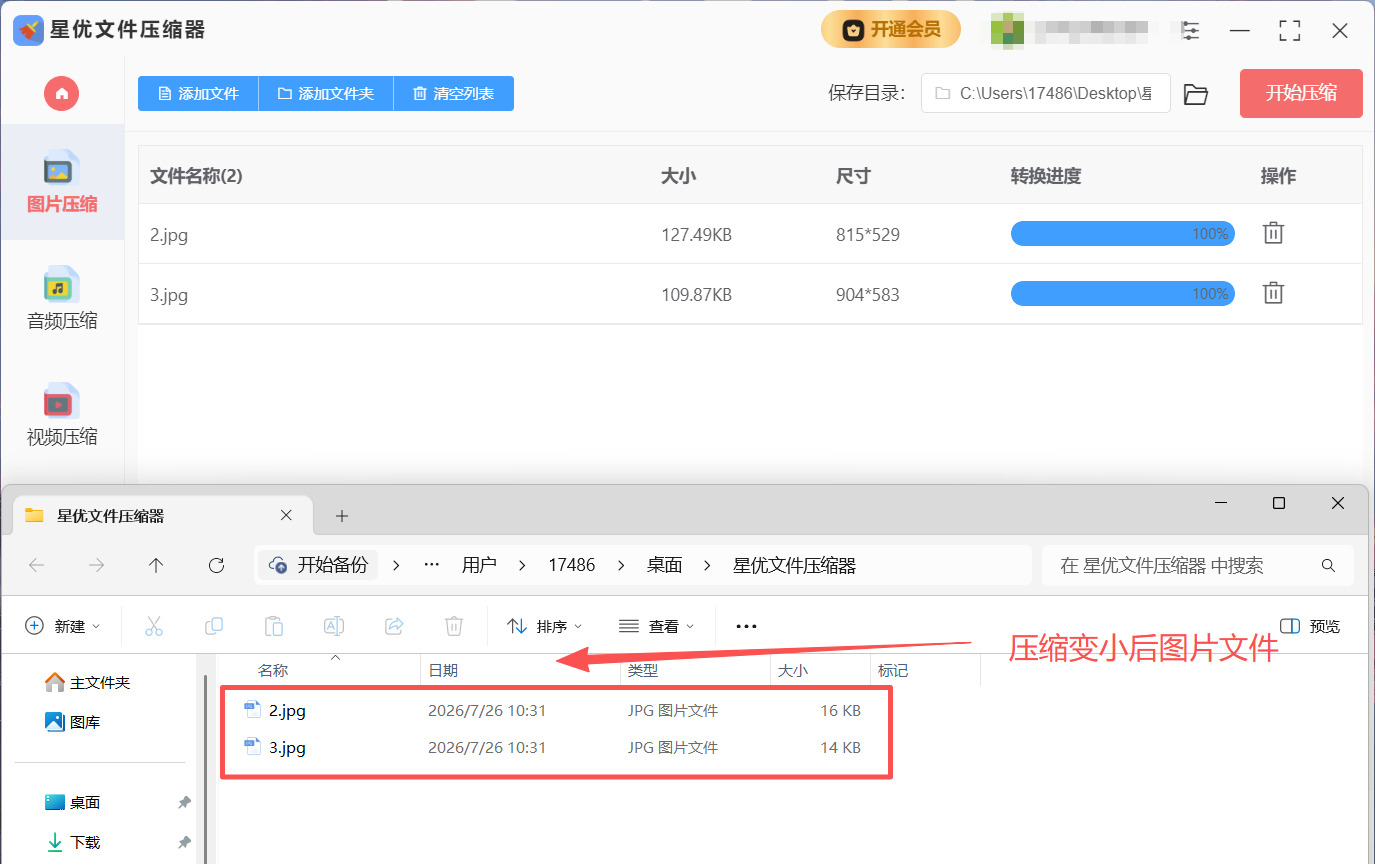
Task: Go forward in File Explorer
Action: [x=97, y=565]
